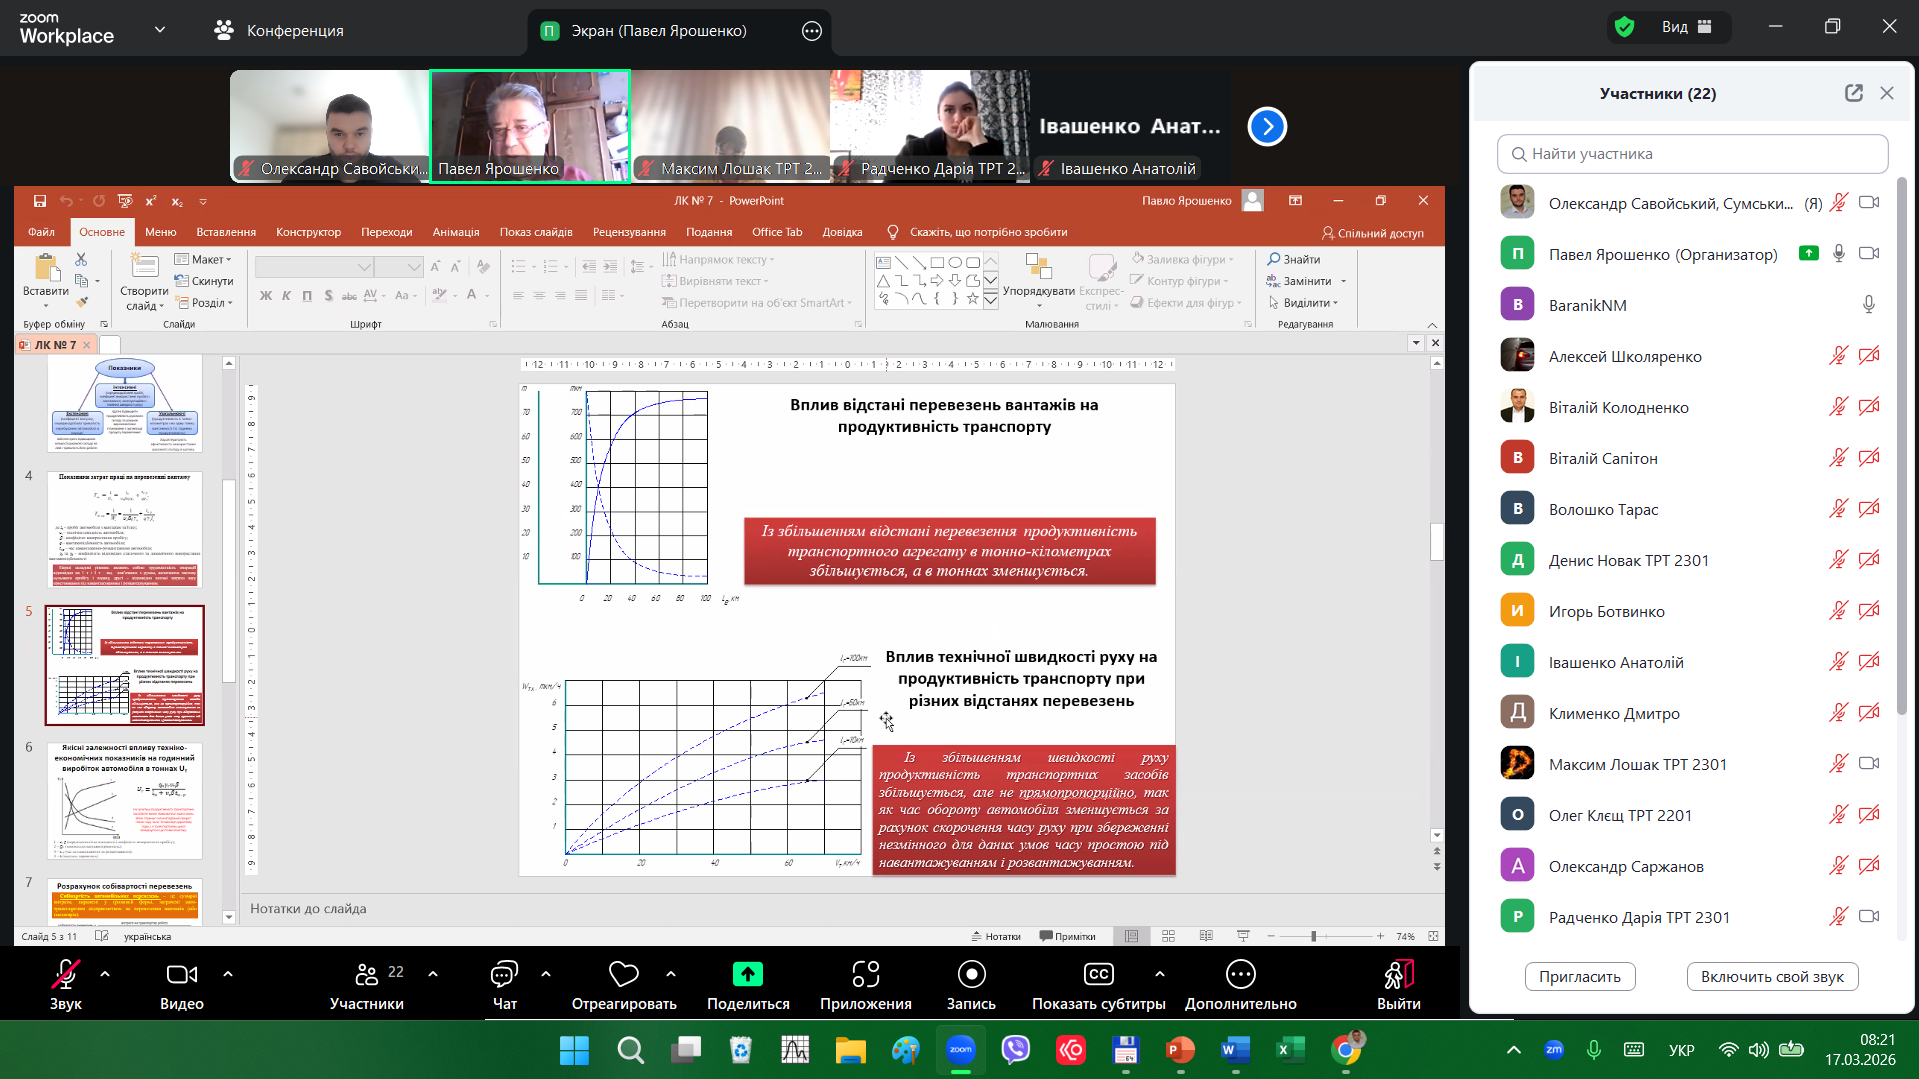Click the Record button in Zoom toolbar

click(971, 975)
